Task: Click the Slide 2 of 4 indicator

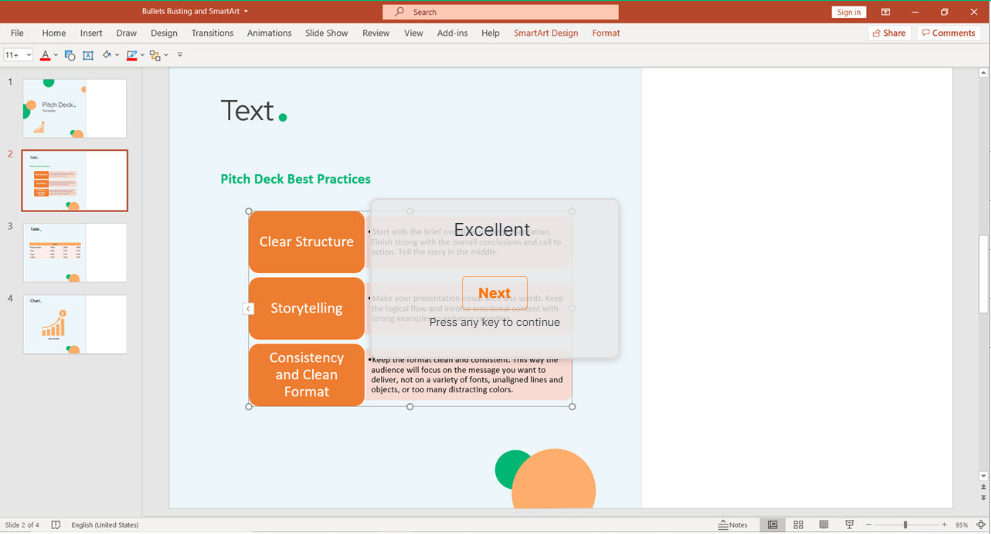Action: point(22,525)
